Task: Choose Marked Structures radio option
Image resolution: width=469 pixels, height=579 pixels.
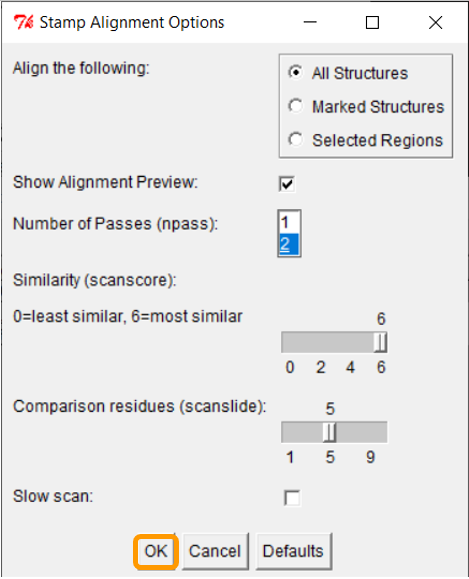Action: 295,106
